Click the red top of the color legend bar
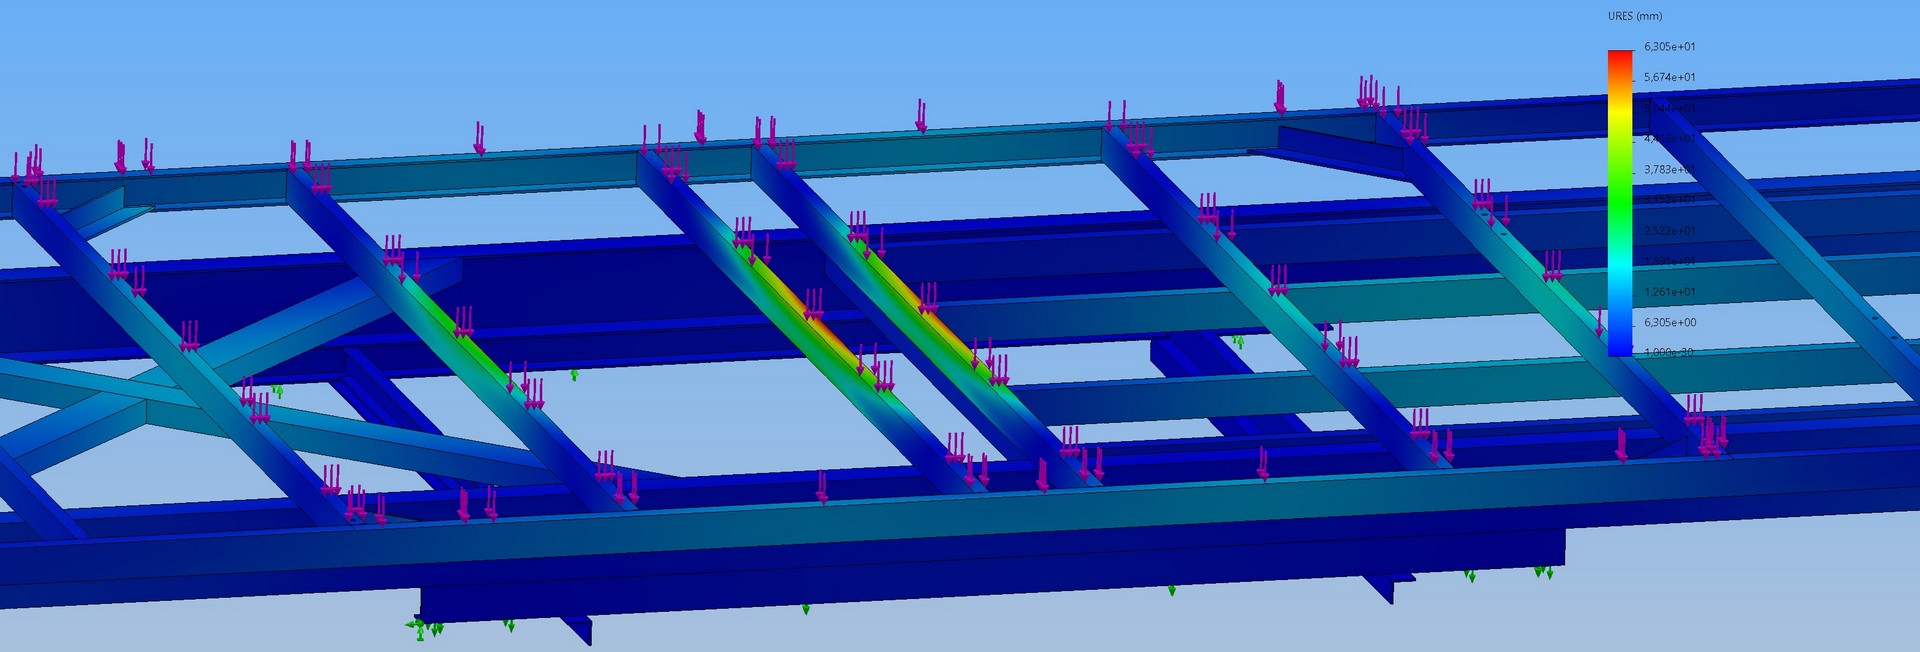 coord(1619,58)
